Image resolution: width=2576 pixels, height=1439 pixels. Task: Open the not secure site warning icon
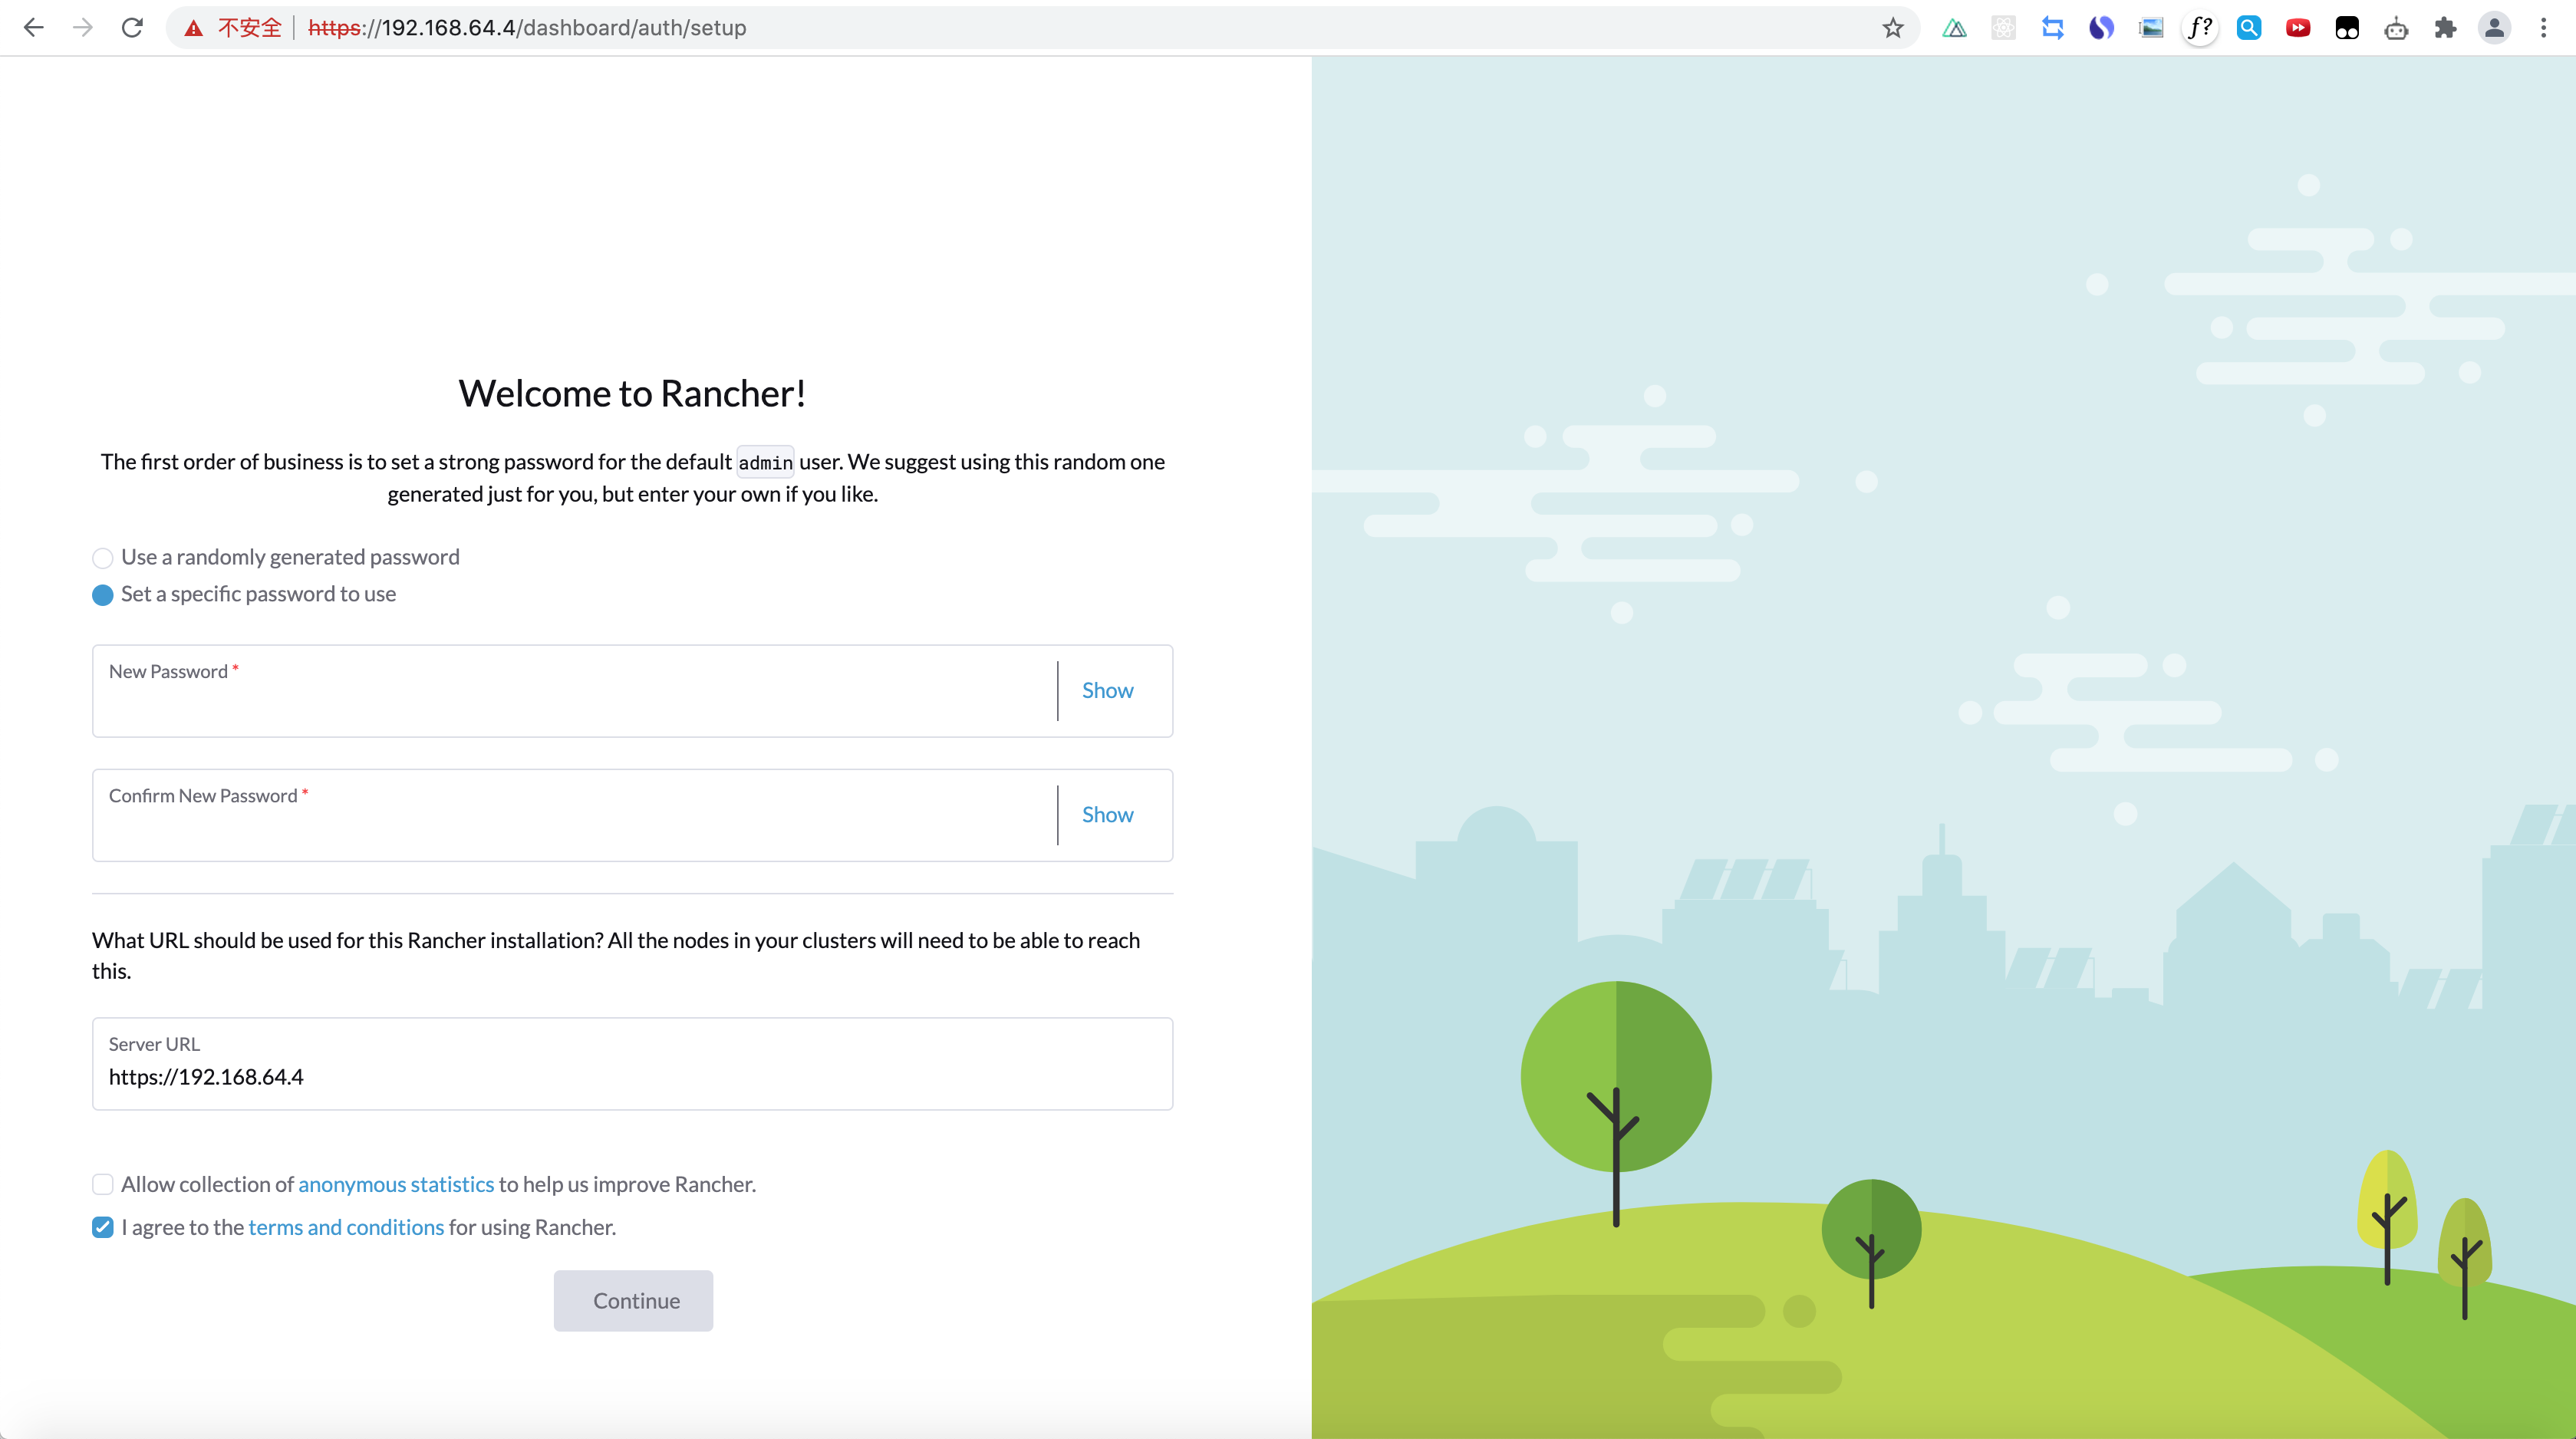tap(194, 28)
